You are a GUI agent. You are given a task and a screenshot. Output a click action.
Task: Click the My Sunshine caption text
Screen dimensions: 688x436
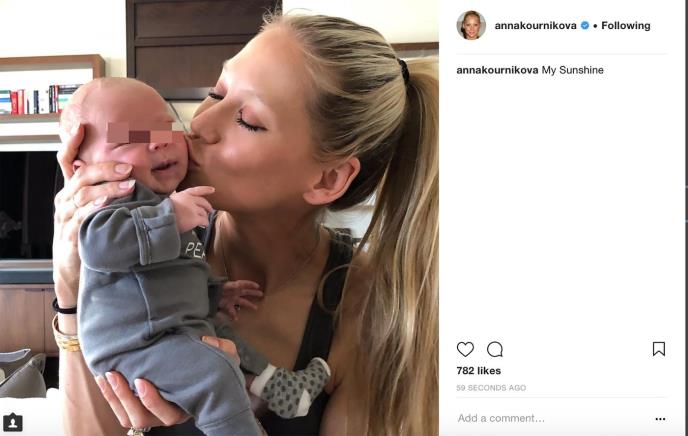click(x=573, y=70)
